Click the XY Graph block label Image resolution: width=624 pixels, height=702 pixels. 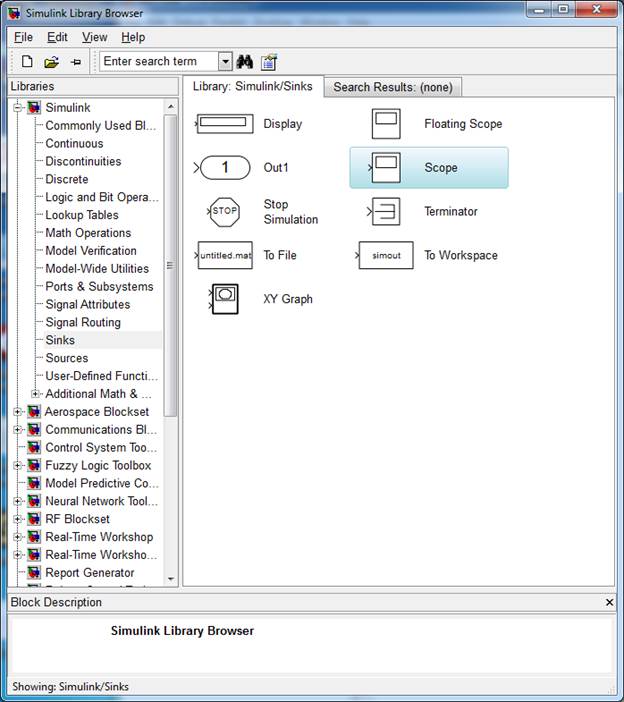(x=288, y=299)
